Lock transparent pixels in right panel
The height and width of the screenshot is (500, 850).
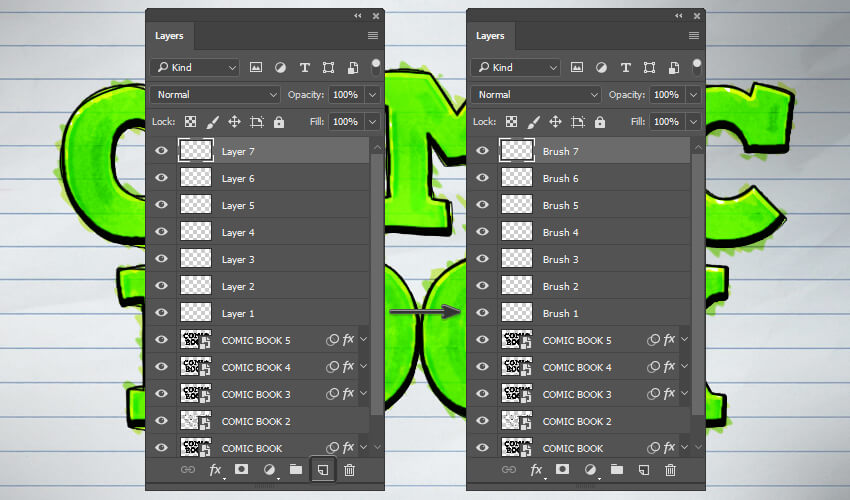coord(511,121)
